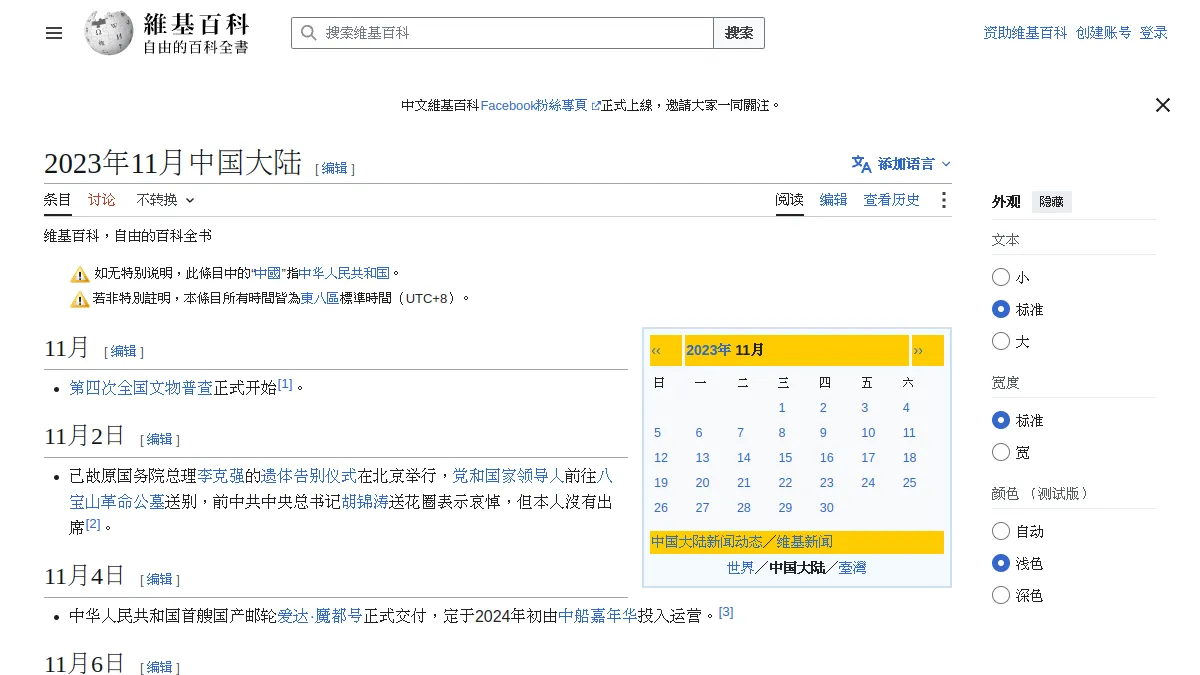The image size is (1200, 675).
Task: Open citation reference [3]
Action: (x=726, y=612)
